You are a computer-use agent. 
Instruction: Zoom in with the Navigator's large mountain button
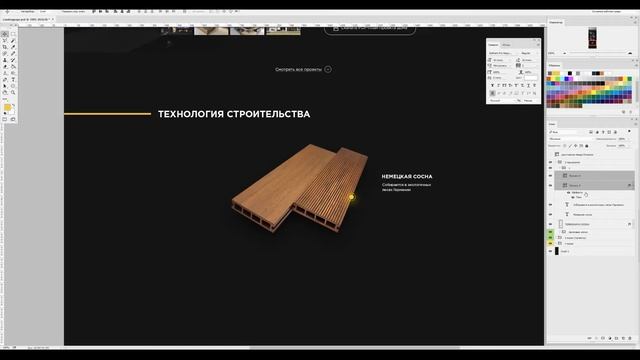coord(630,53)
